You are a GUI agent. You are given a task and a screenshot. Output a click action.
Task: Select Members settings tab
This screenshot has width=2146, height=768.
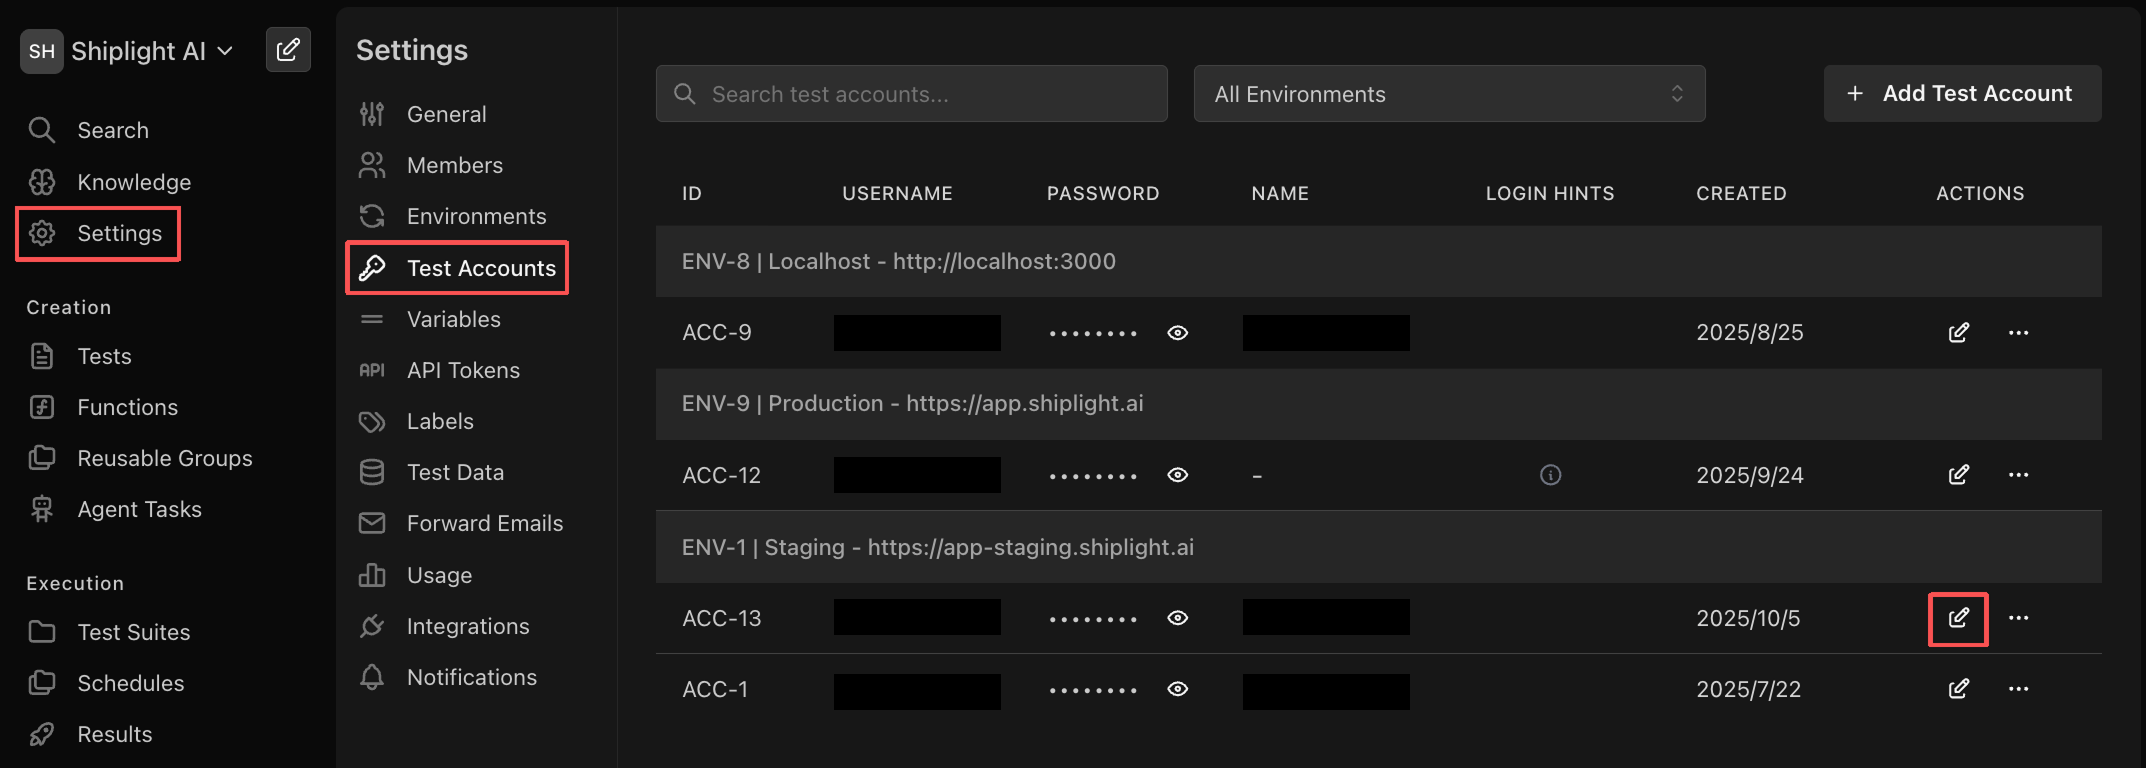431,165
